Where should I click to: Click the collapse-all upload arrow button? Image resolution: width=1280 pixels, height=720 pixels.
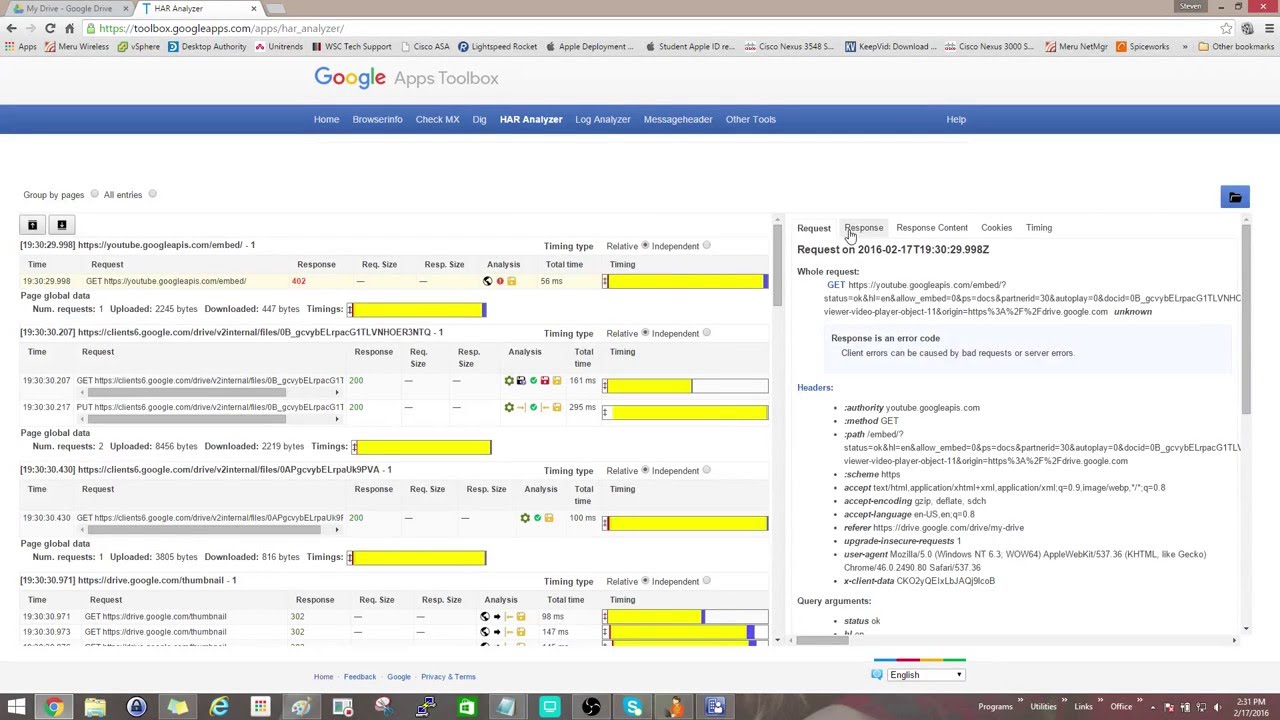(32, 225)
